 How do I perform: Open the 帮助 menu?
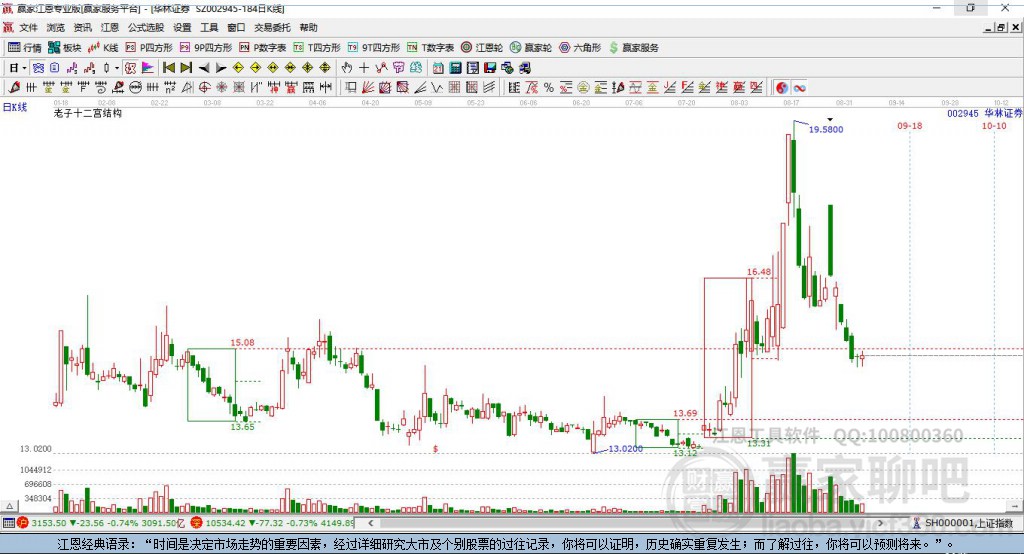coord(308,27)
